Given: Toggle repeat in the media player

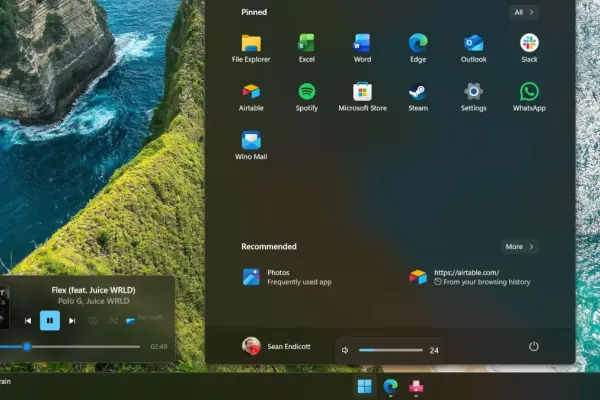Looking at the screenshot, I should point(93,321).
